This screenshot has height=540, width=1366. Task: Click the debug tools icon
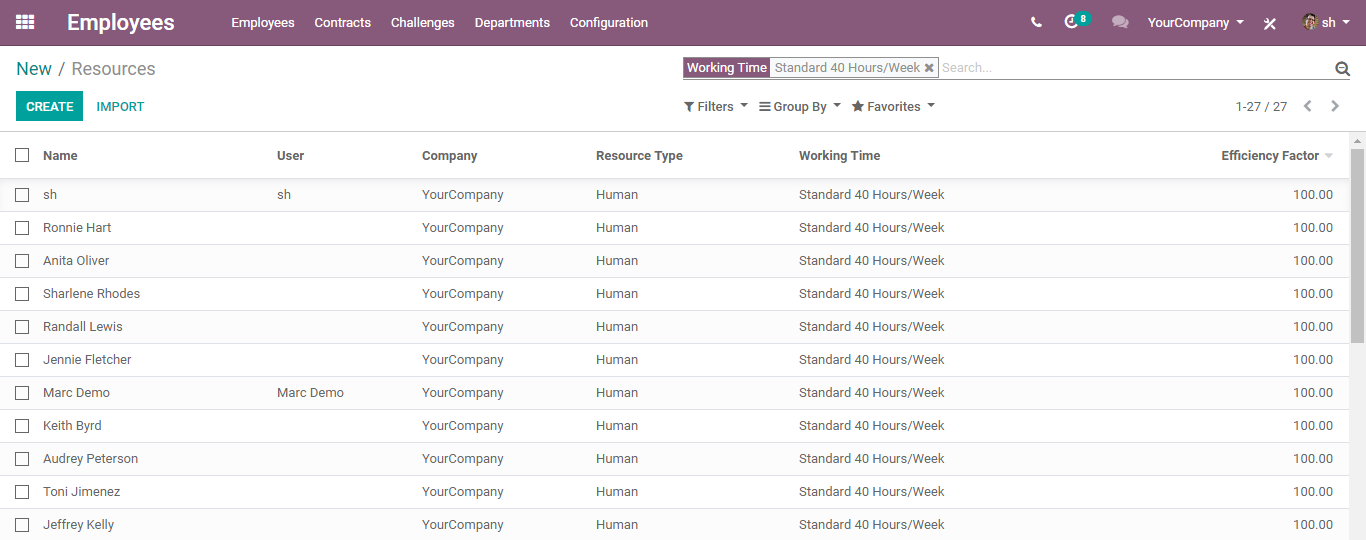point(1270,23)
